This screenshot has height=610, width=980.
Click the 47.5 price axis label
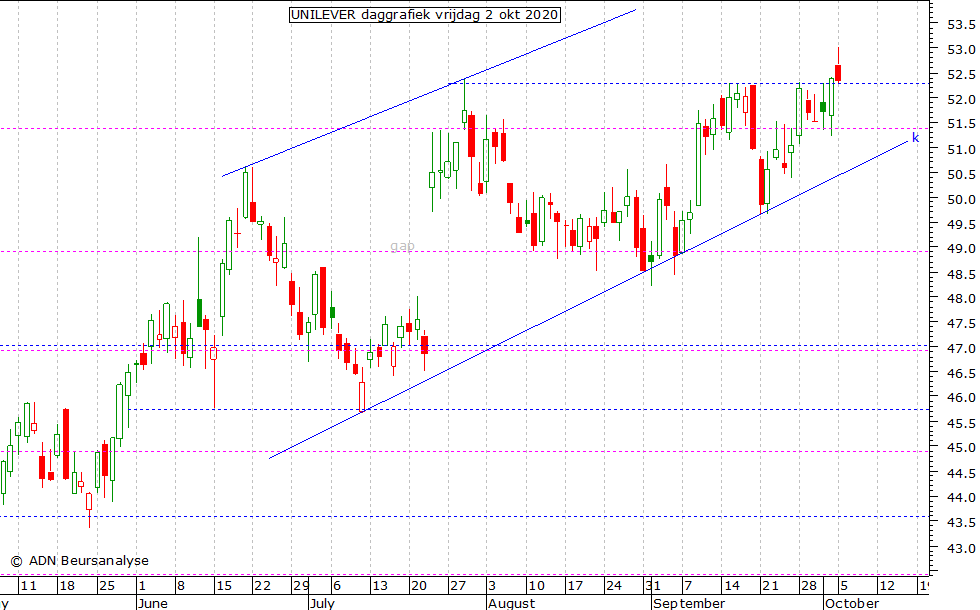(x=961, y=324)
